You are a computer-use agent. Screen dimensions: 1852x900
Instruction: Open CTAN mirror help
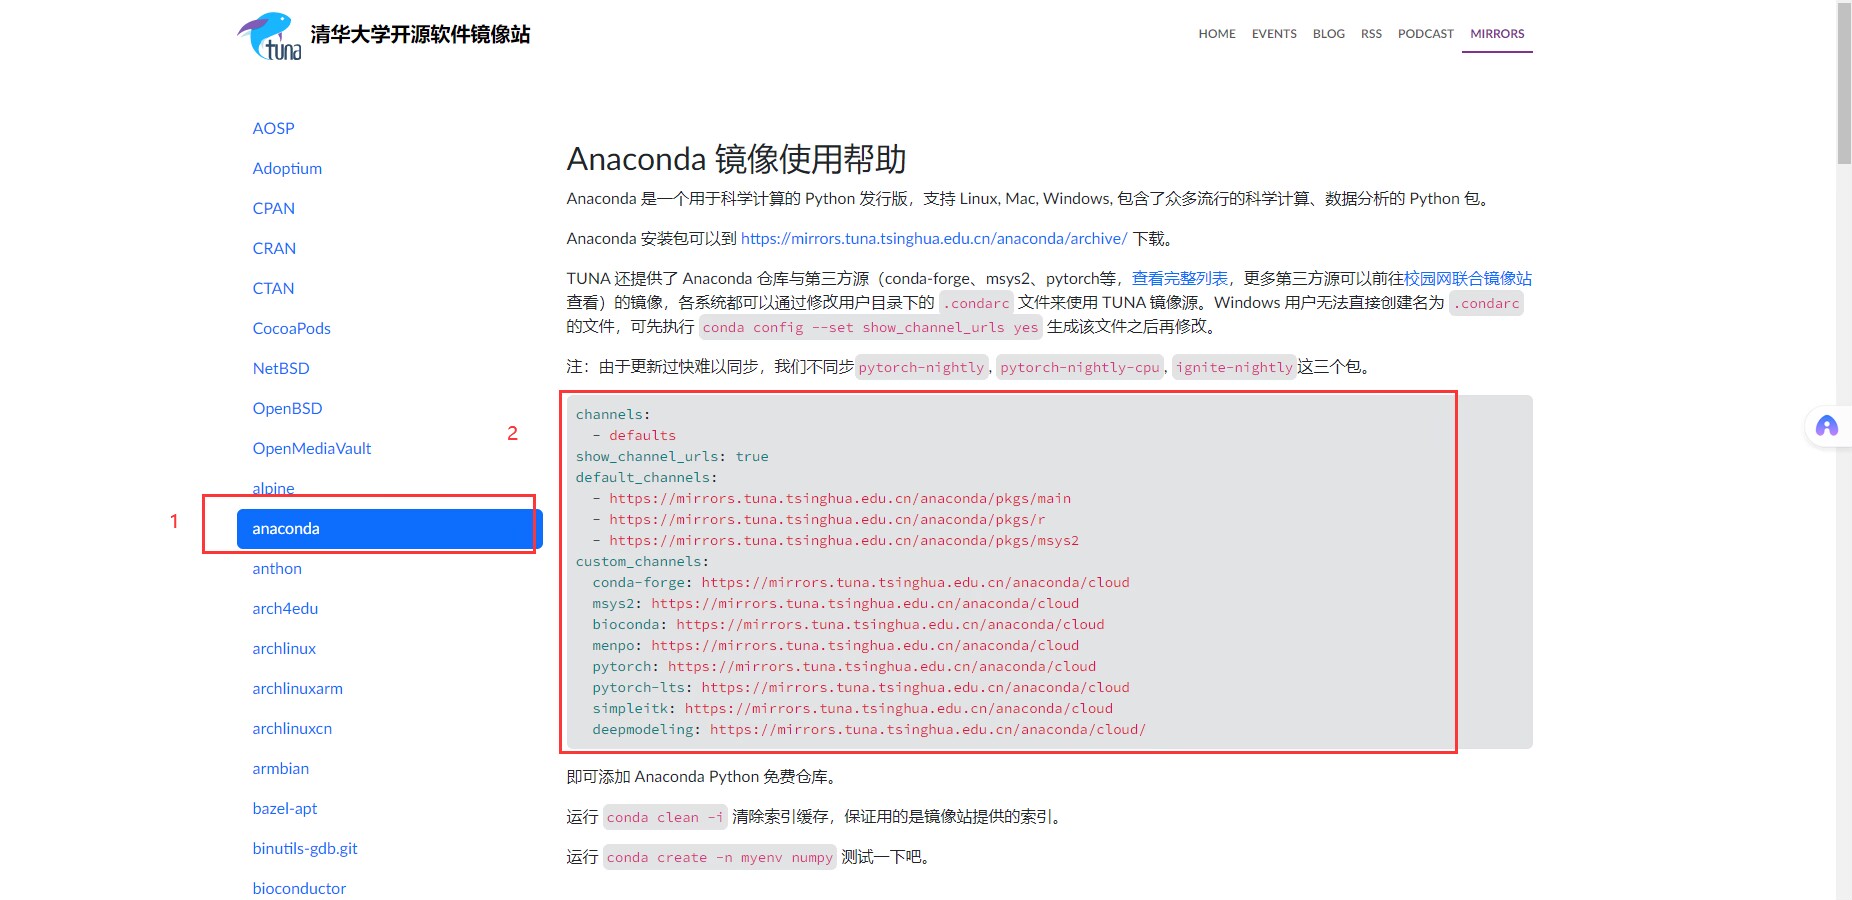(273, 288)
